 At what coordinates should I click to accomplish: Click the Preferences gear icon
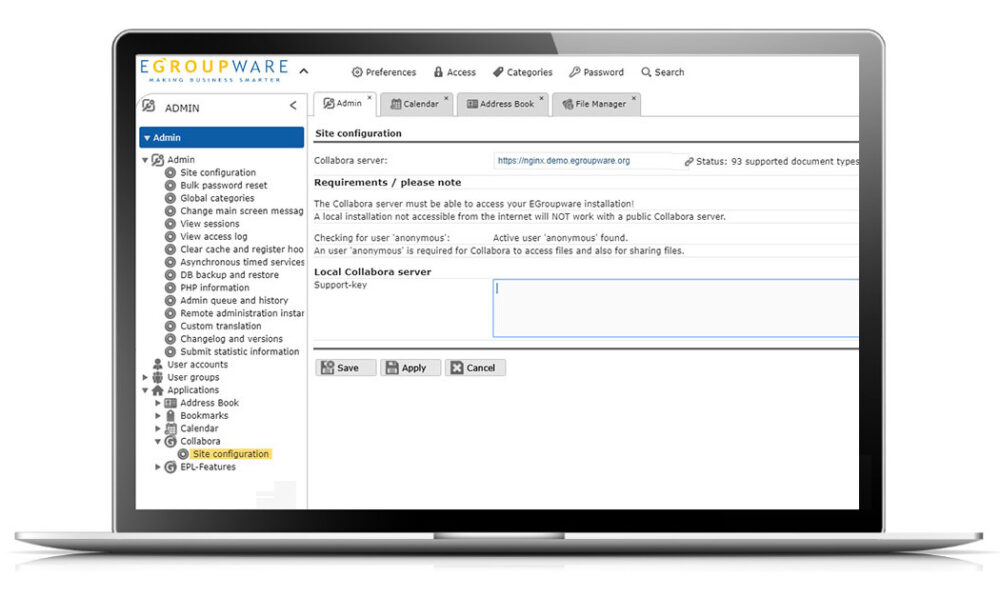coord(357,72)
